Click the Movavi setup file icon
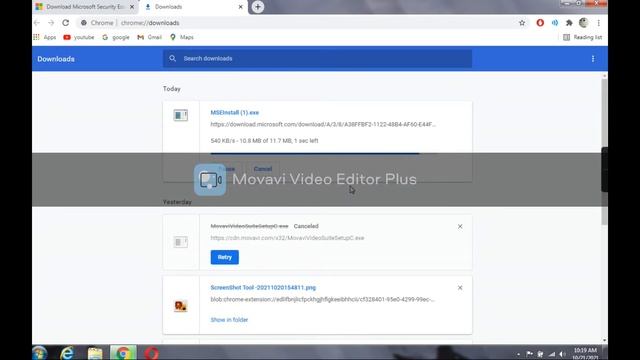Viewport: 640px width, 360px height. [x=180, y=242]
